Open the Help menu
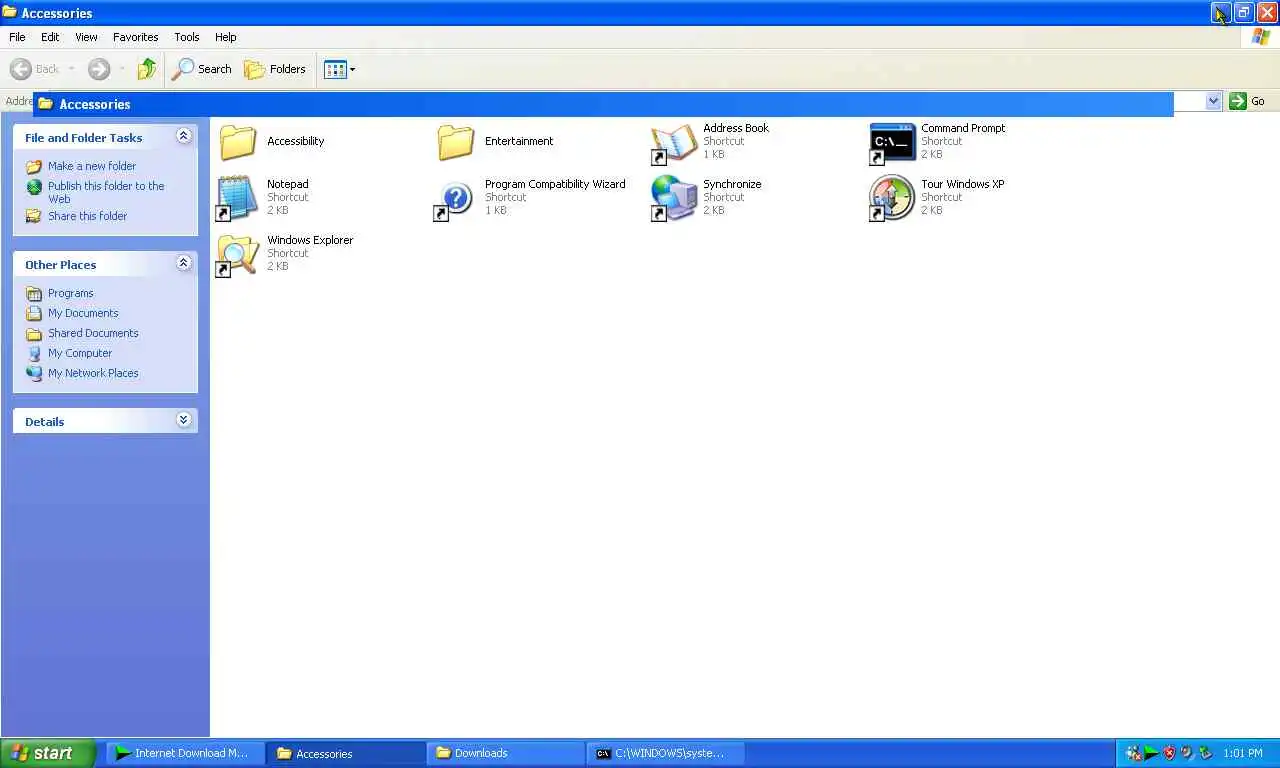1280x768 pixels. point(226,37)
